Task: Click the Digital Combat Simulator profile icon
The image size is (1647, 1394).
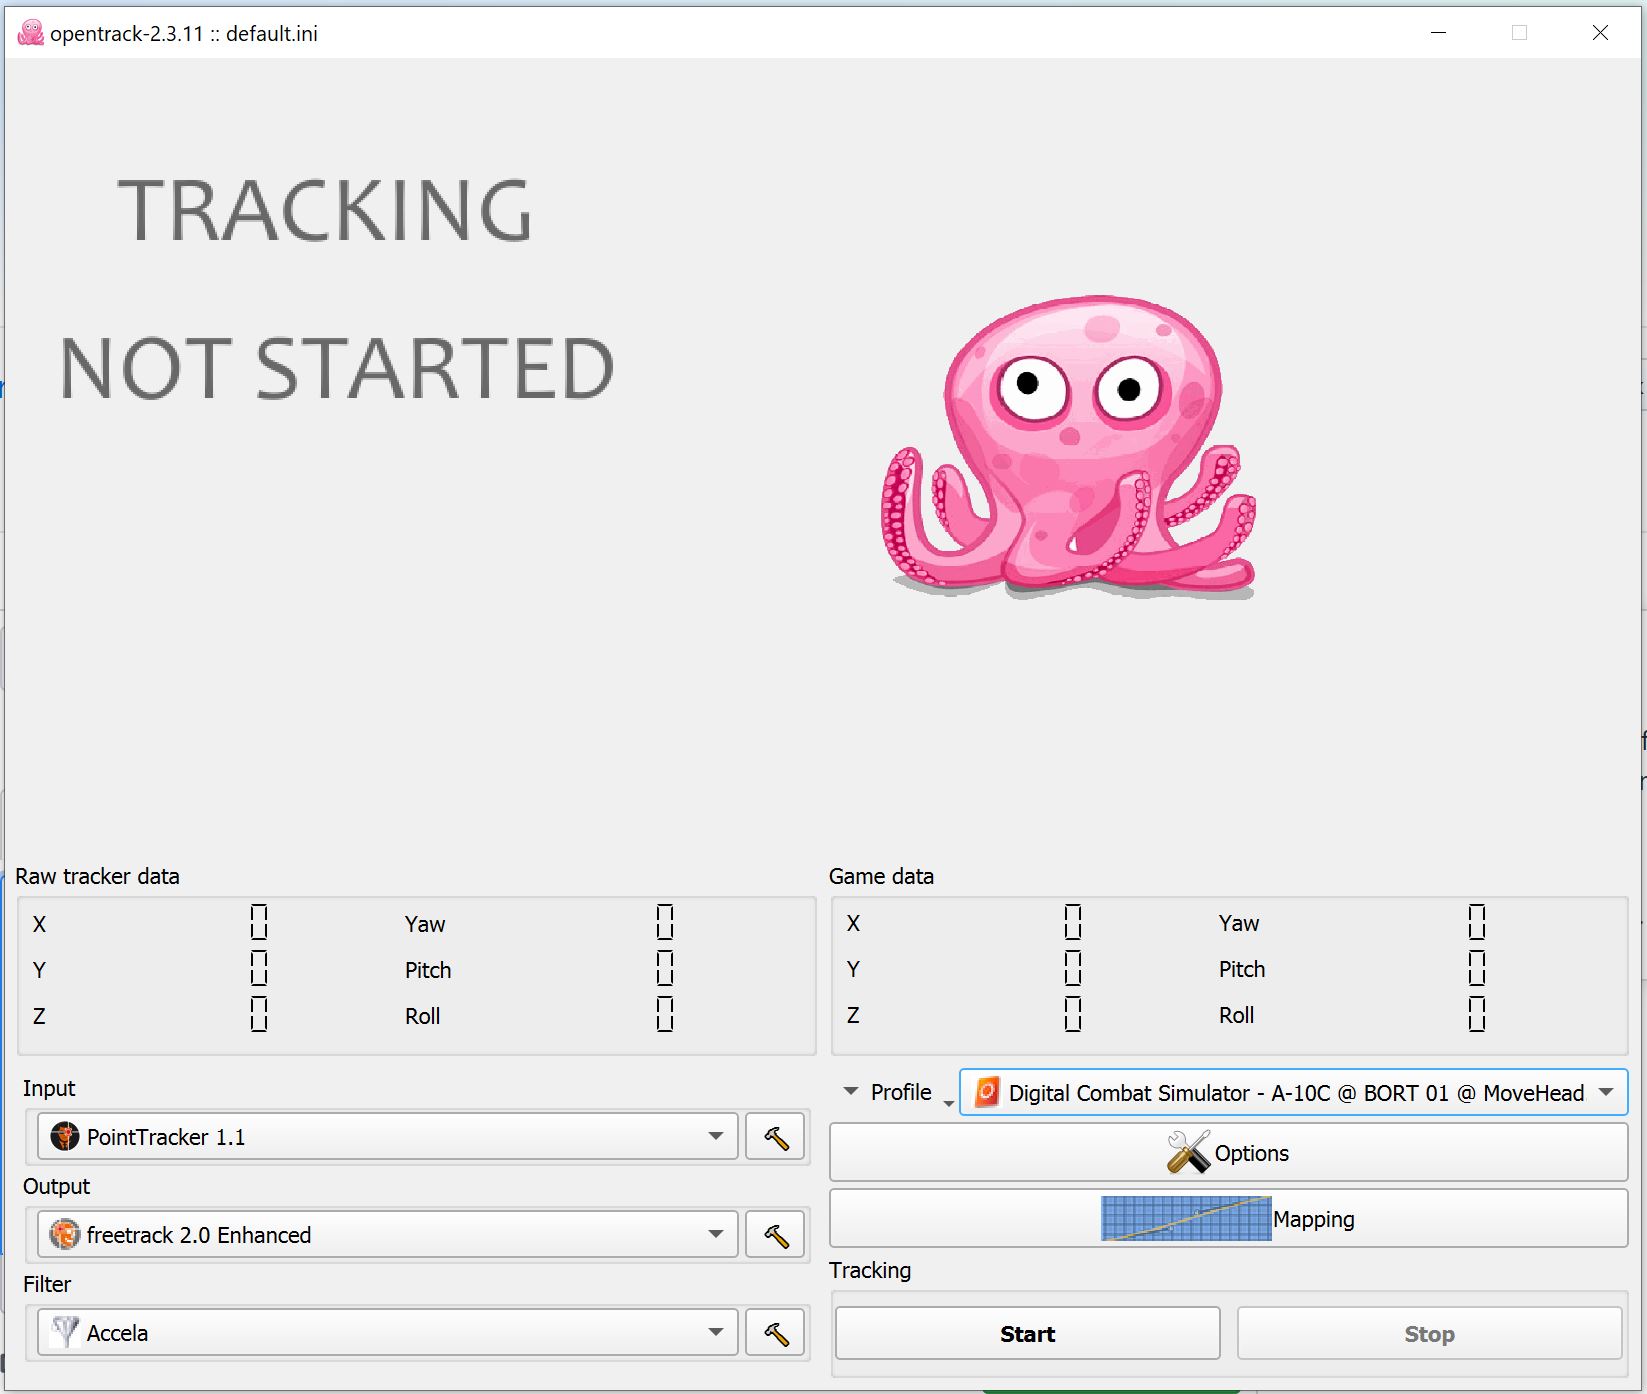Action: 986,1092
